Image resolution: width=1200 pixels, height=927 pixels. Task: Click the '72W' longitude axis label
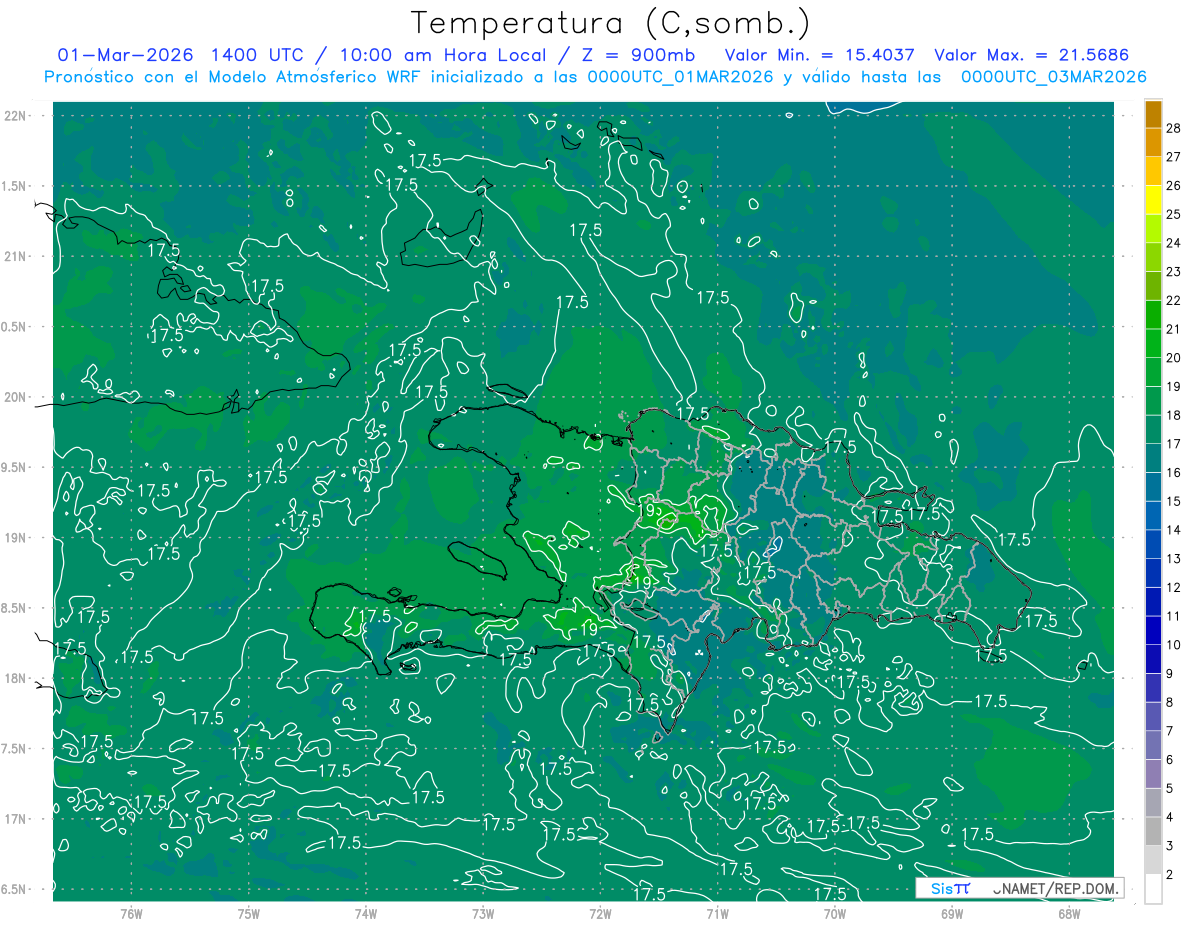[600, 914]
